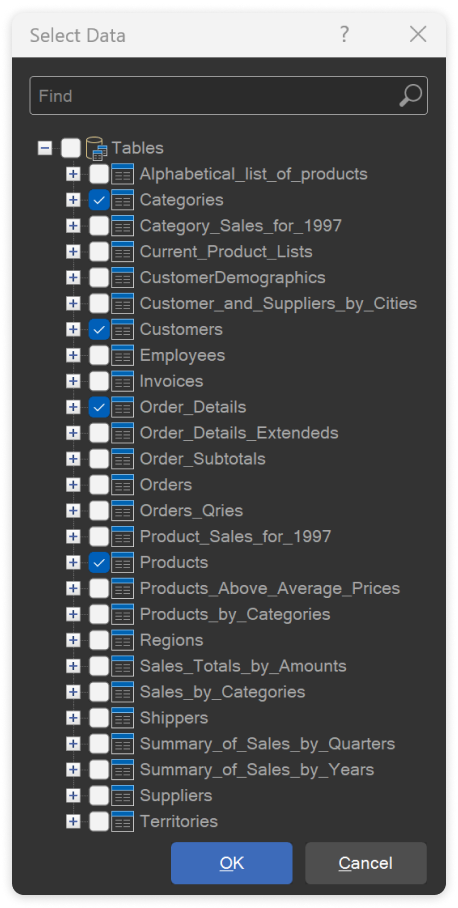Select the Sales_by_Categories tree item
The width and height of the screenshot is (458, 908).
(222, 692)
